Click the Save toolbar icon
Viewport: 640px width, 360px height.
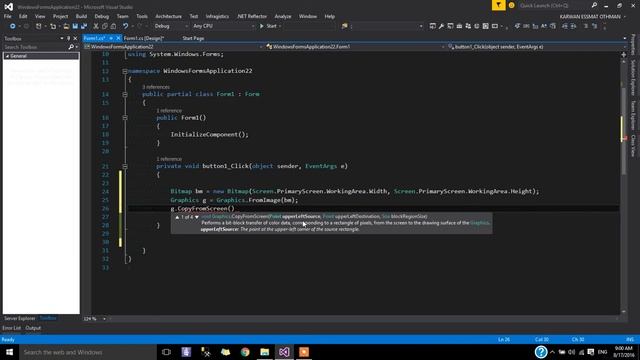pyautogui.click(x=75, y=26)
